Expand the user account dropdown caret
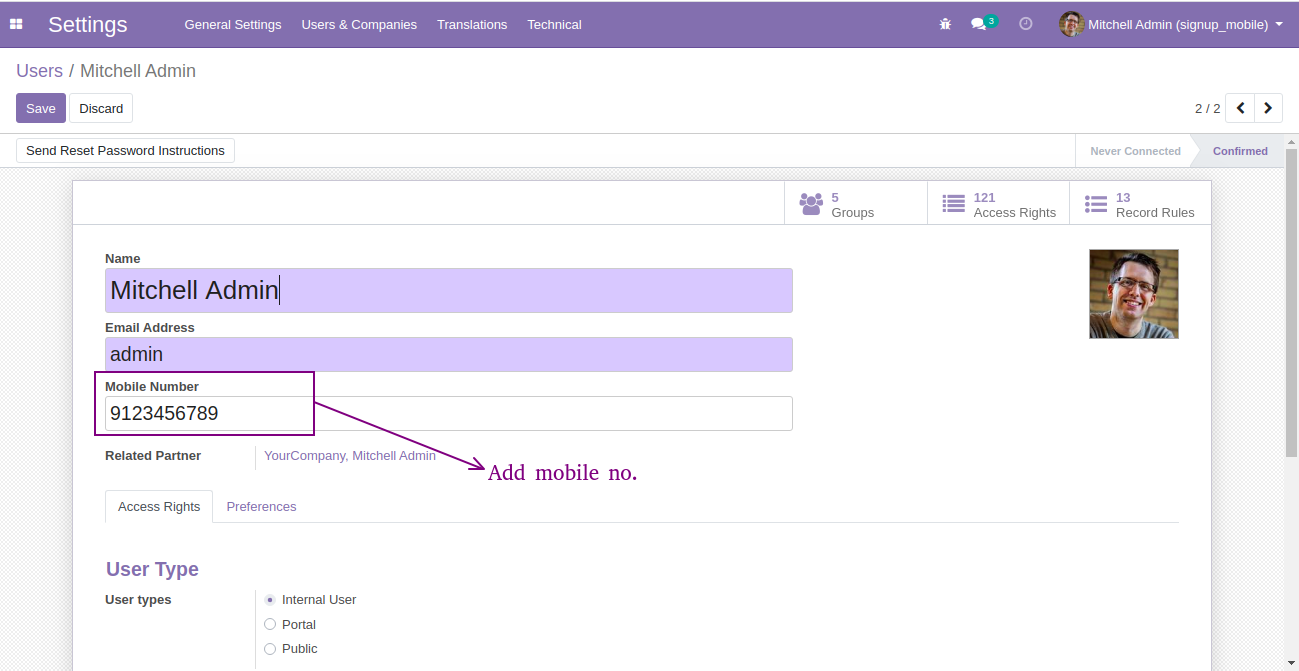 coord(1279,24)
